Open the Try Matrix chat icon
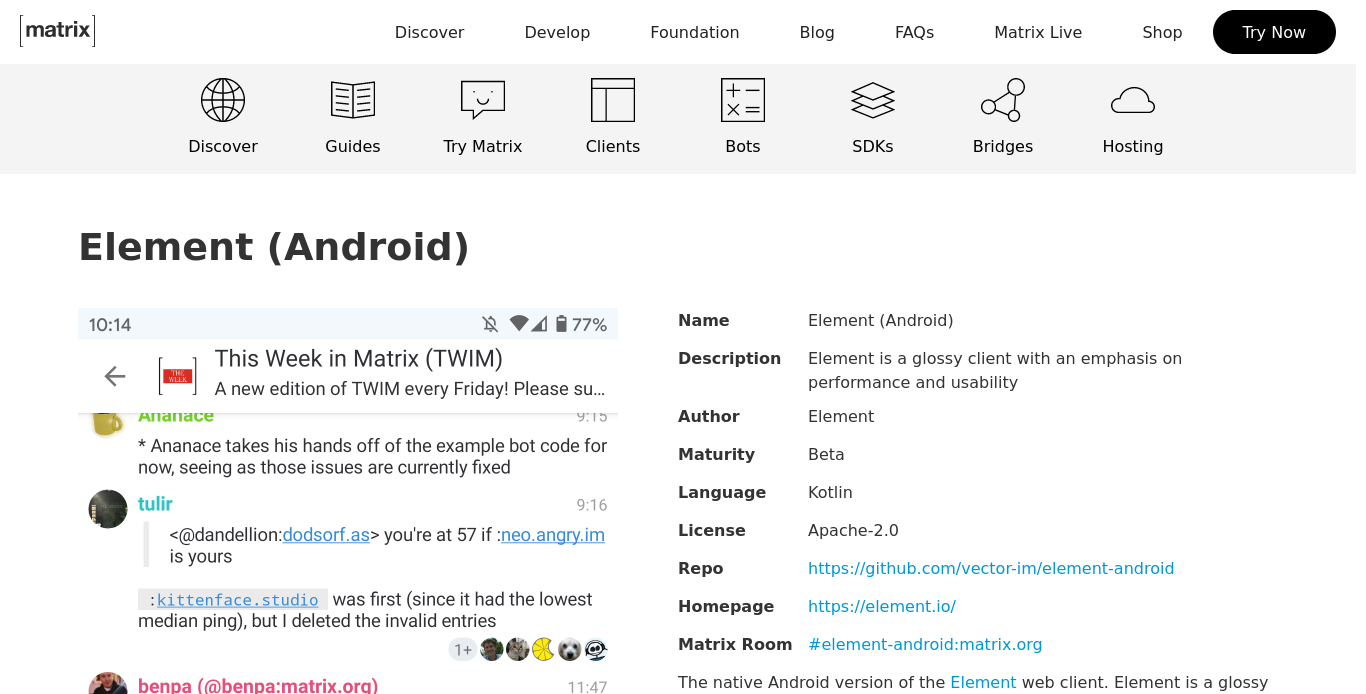 click(483, 100)
